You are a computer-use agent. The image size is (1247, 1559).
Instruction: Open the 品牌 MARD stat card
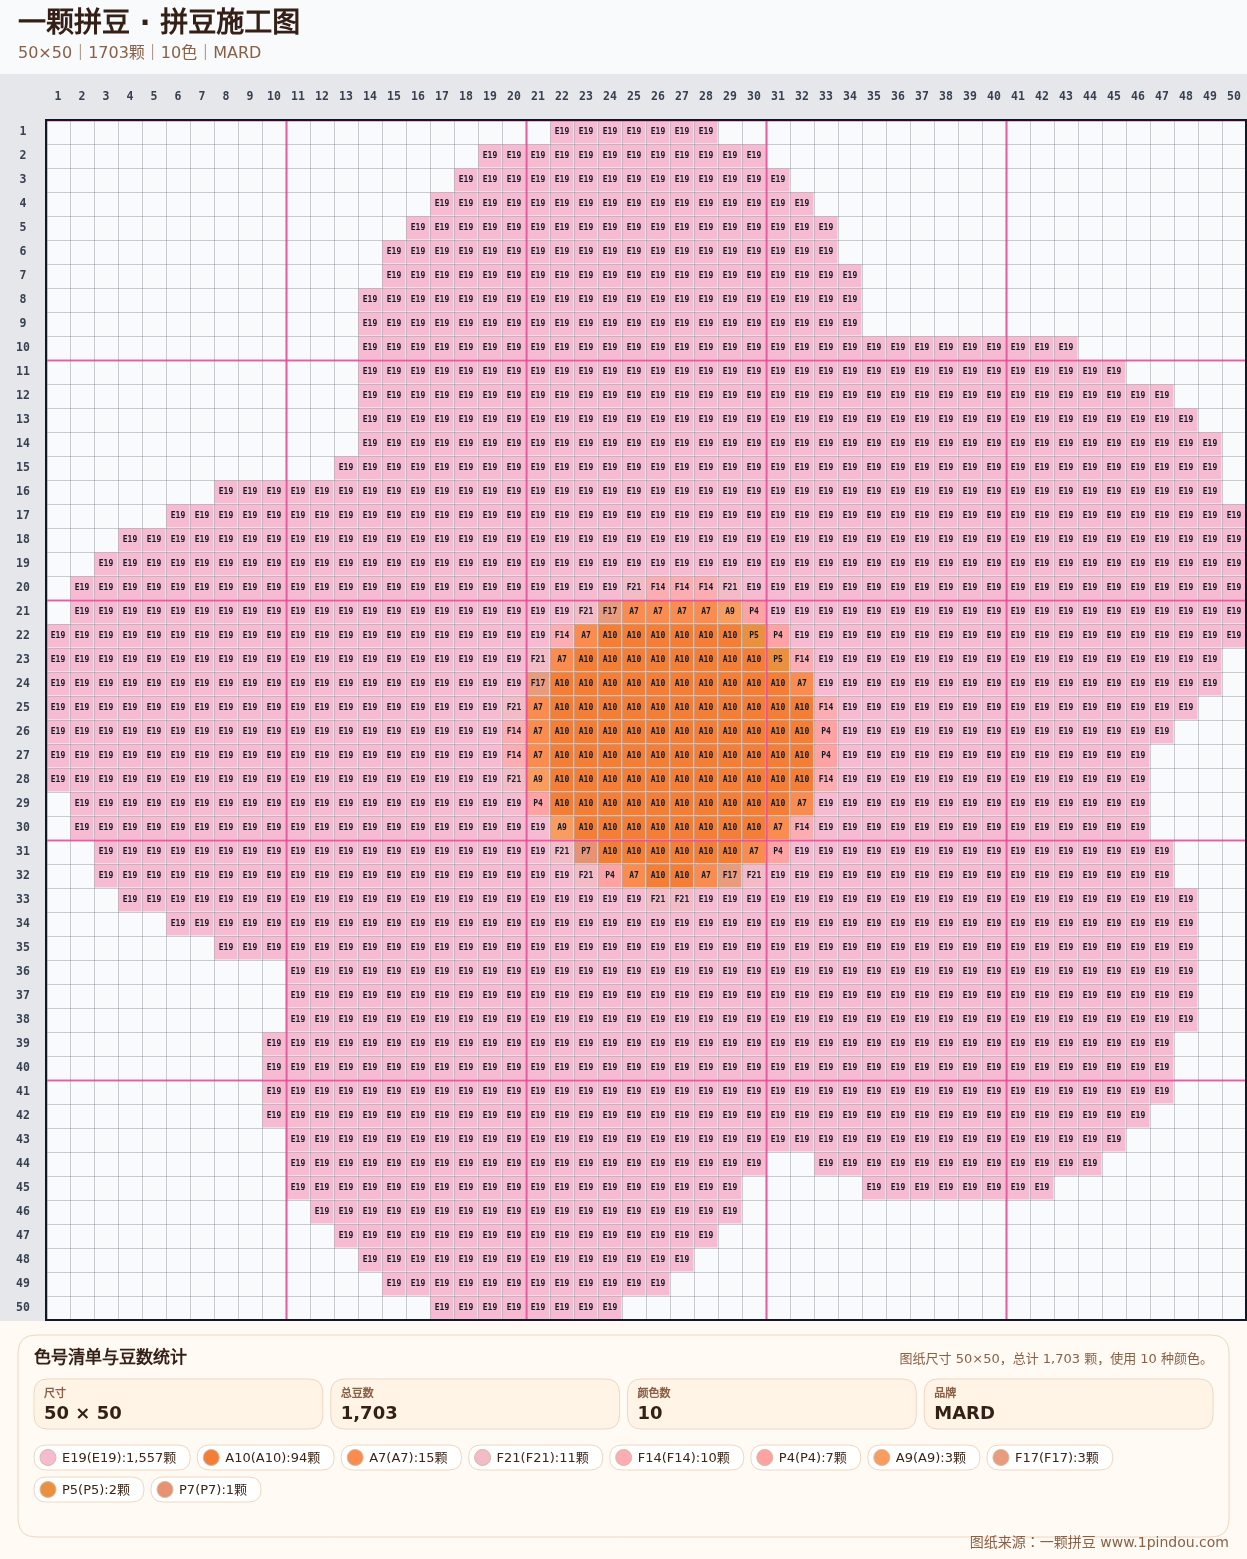pos(1069,1404)
